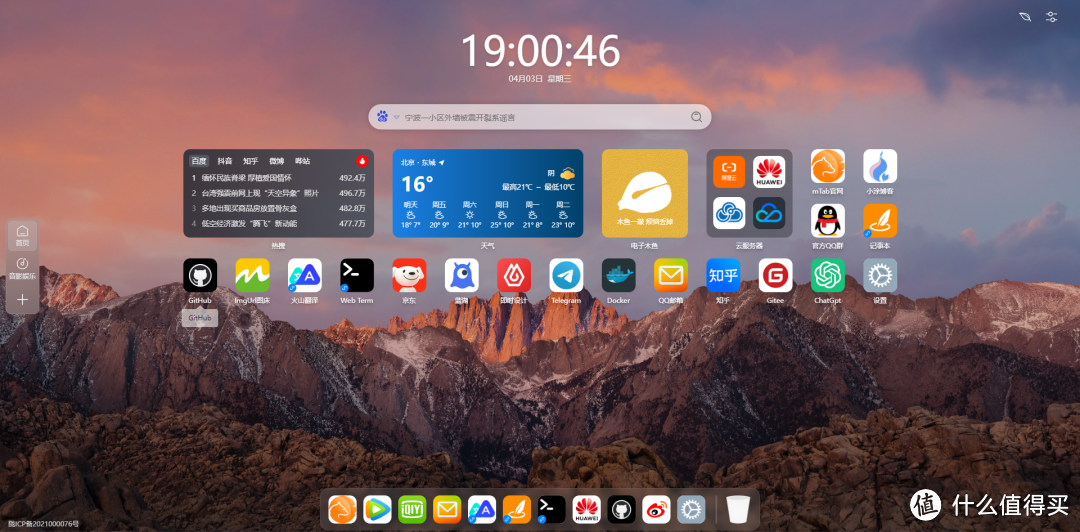
Task: Open the Gitee app icon
Action: click(x=776, y=276)
